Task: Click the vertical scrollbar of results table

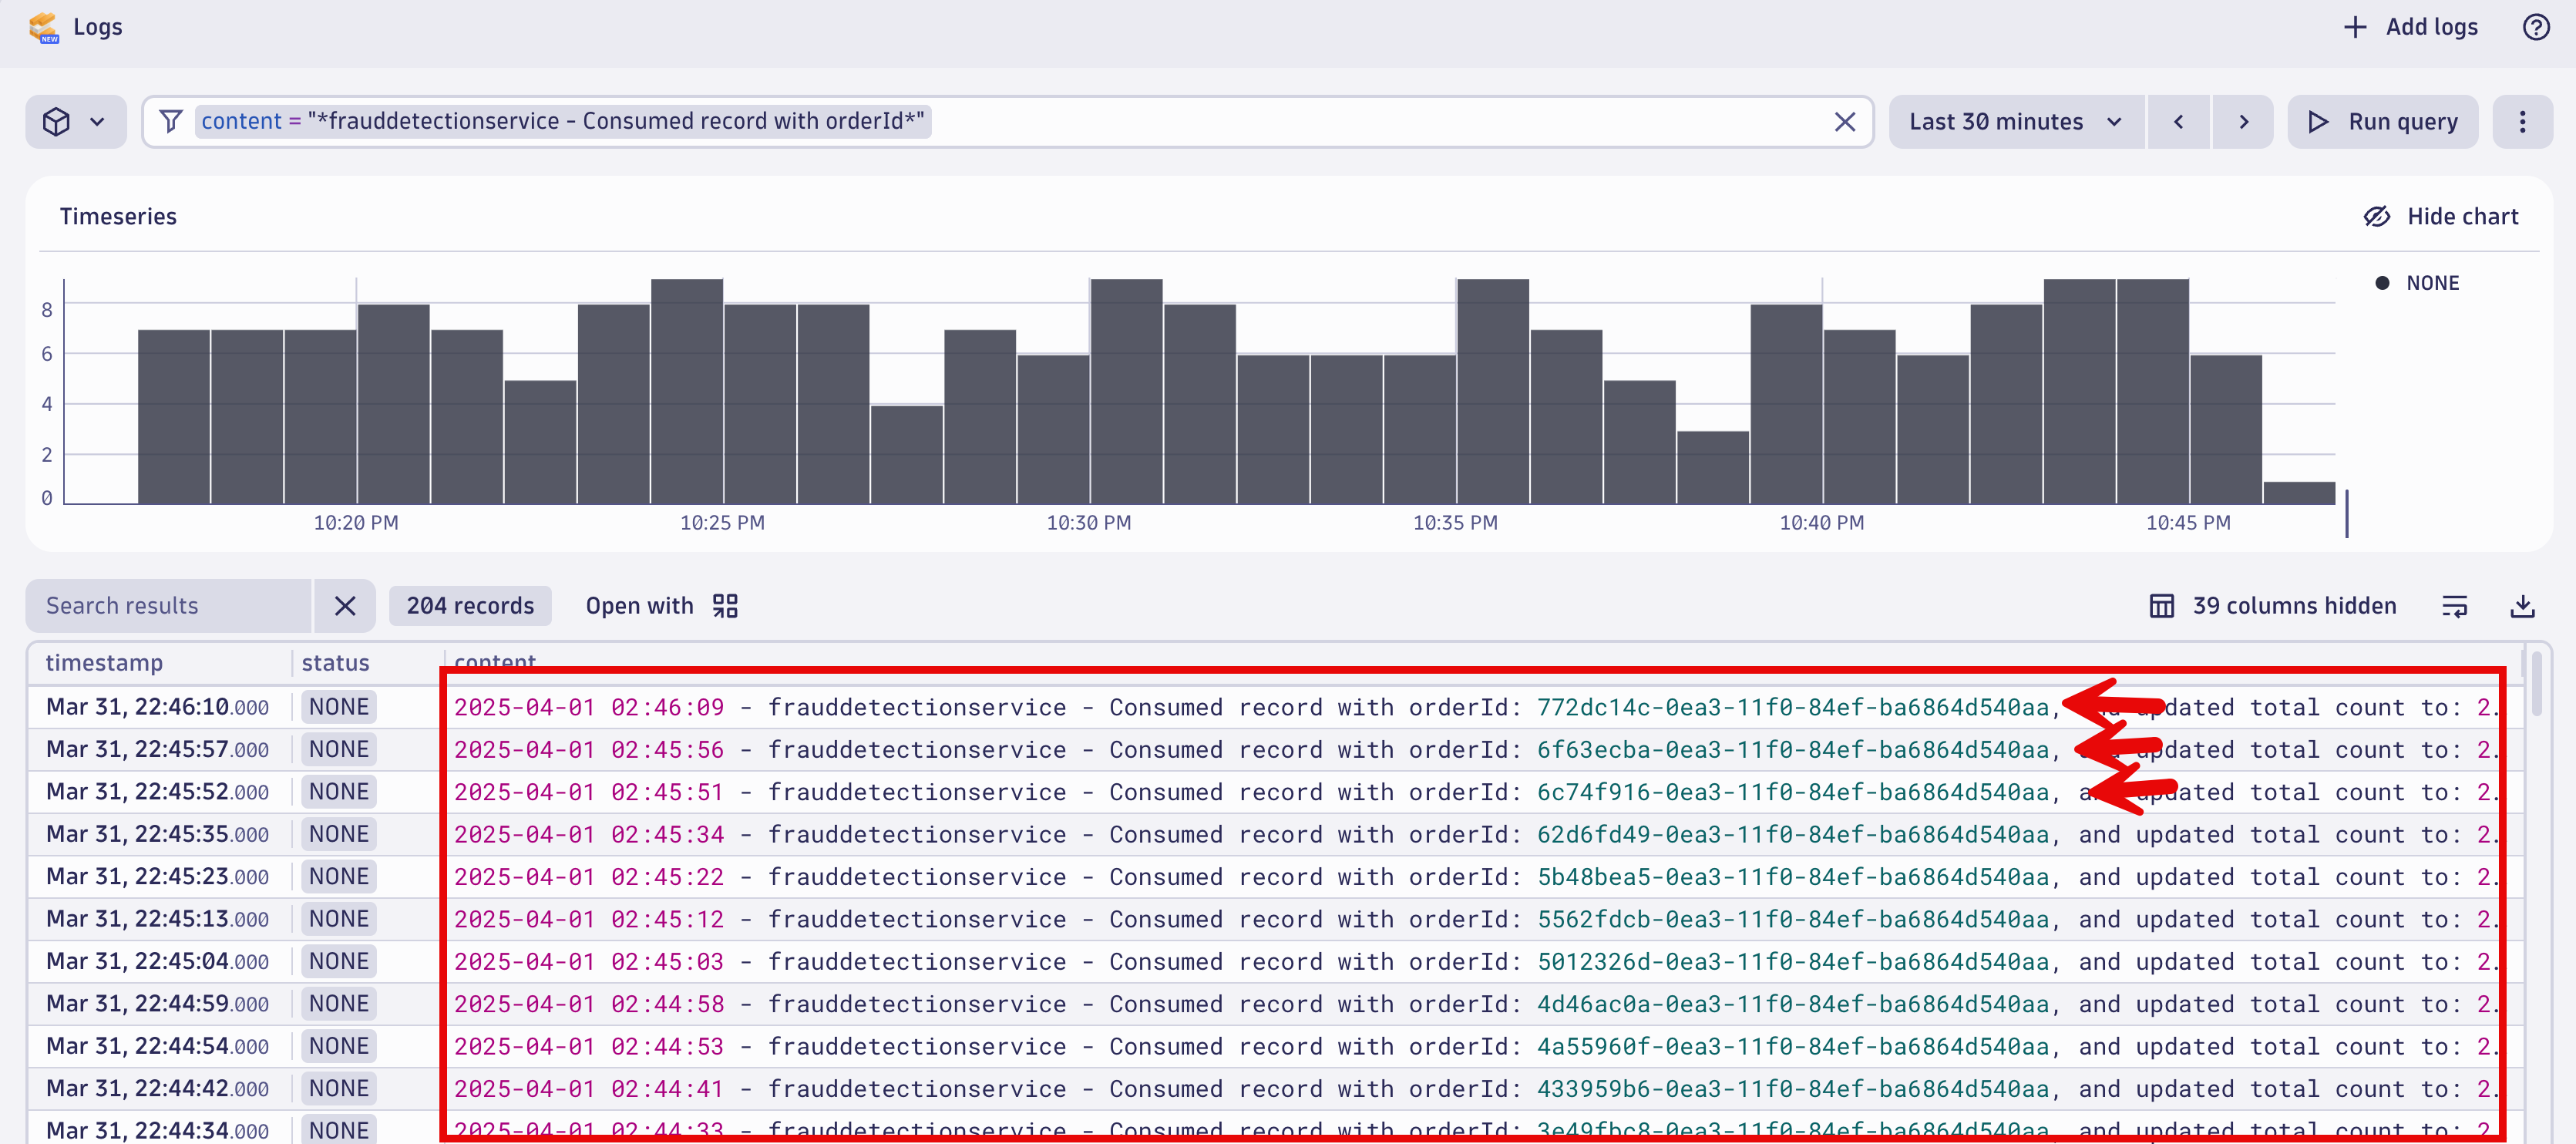Action: pyautogui.click(x=2537, y=683)
